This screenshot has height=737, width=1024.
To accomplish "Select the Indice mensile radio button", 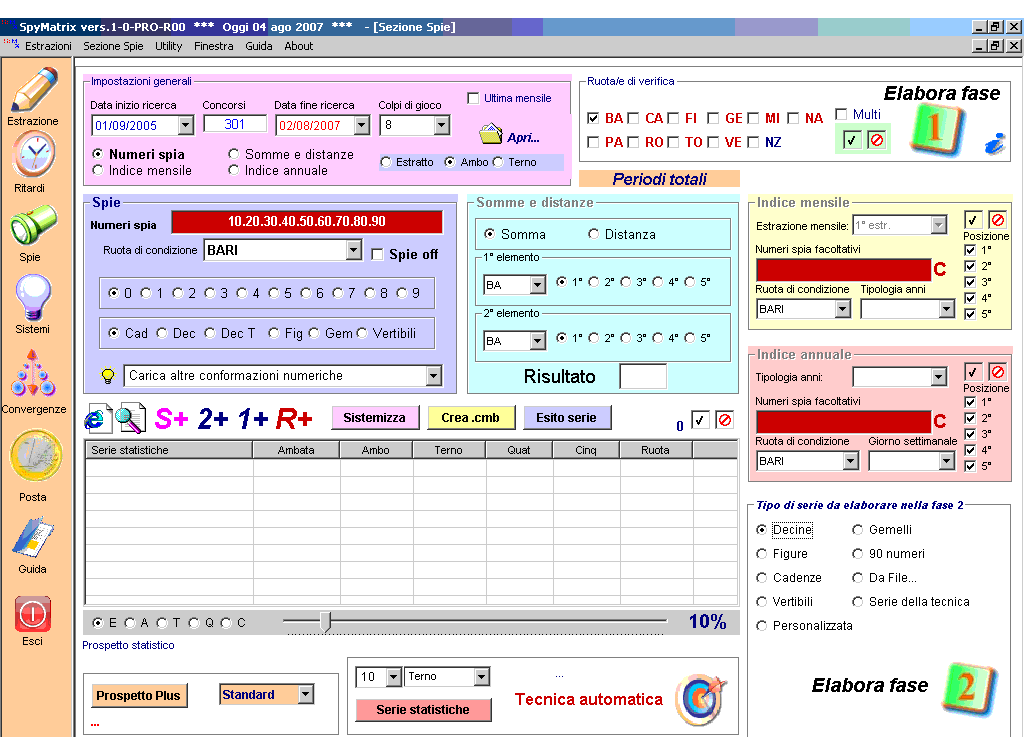I will point(98,170).
